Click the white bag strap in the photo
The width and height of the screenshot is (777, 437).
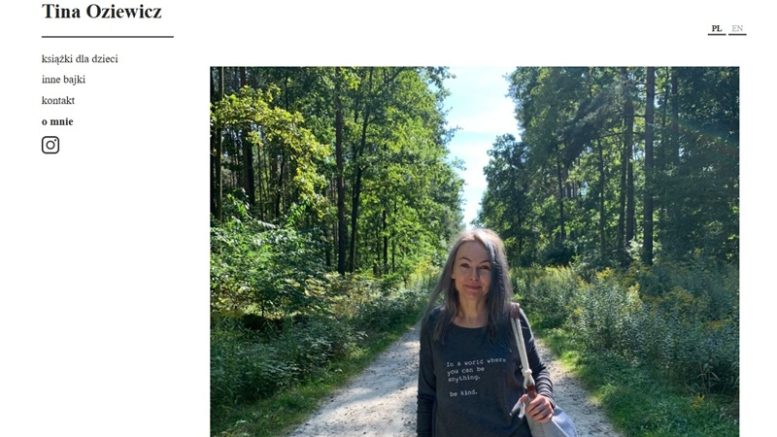521,347
